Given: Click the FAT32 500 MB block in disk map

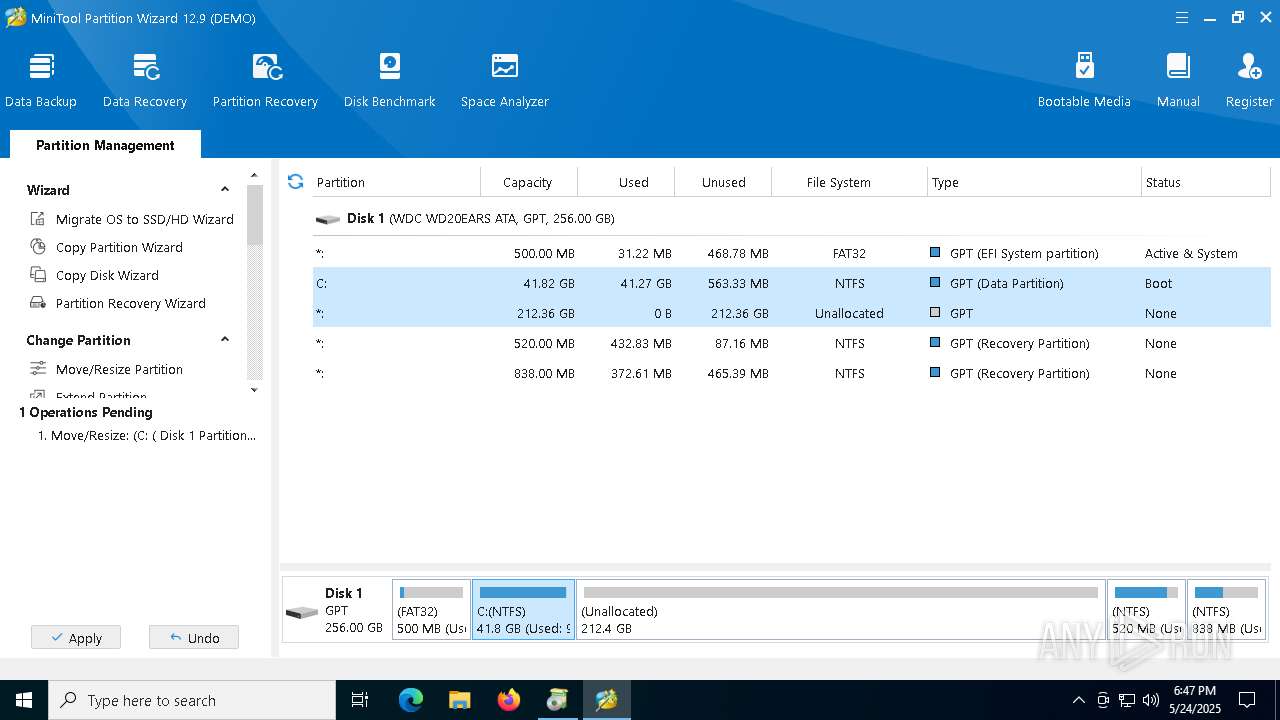Looking at the screenshot, I should tap(431, 610).
